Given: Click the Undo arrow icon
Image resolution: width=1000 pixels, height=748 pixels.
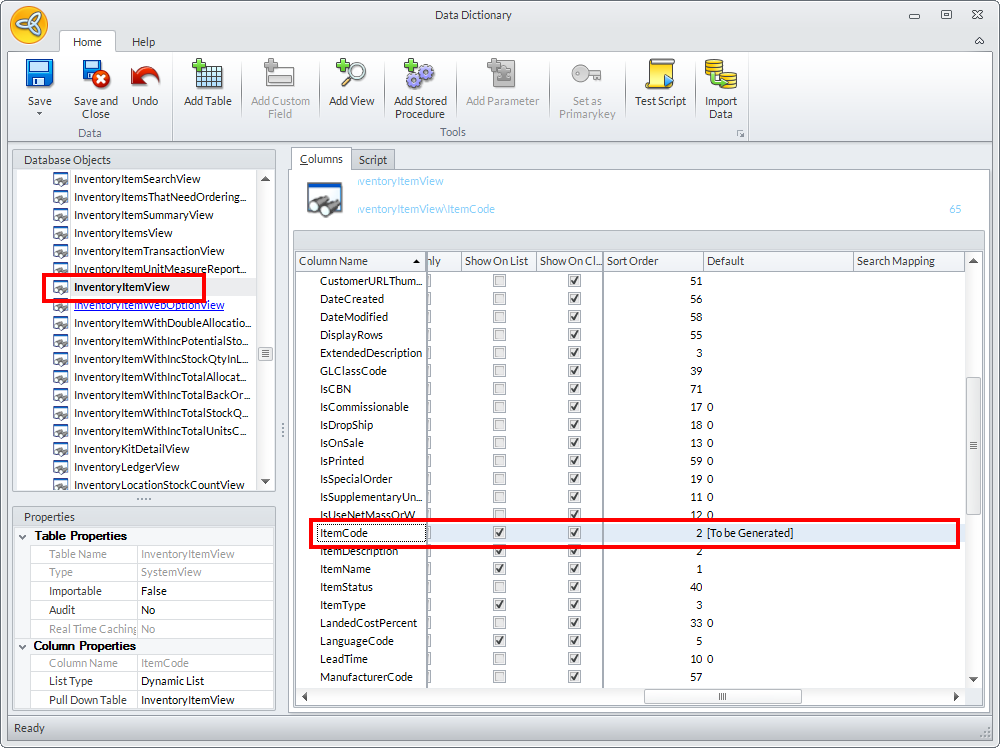Looking at the screenshot, I should click(145, 75).
